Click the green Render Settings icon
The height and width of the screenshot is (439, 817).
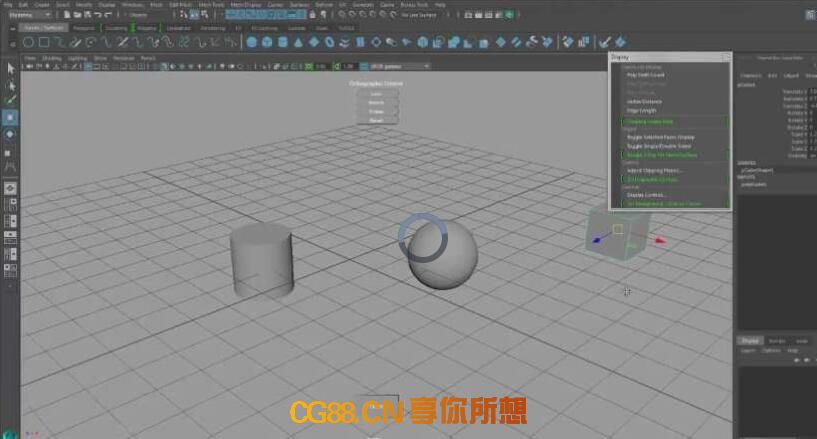(x=509, y=15)
